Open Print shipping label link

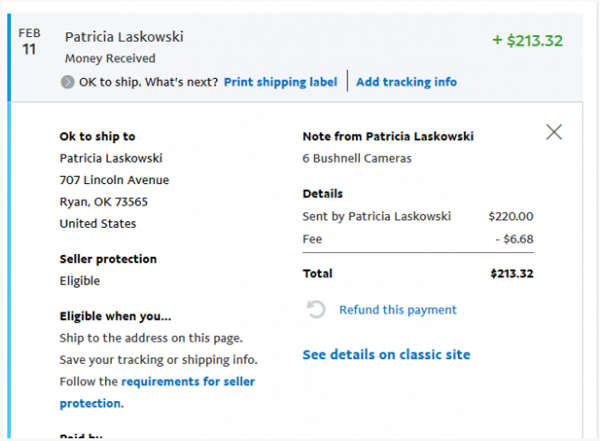[x=280, y=82]
